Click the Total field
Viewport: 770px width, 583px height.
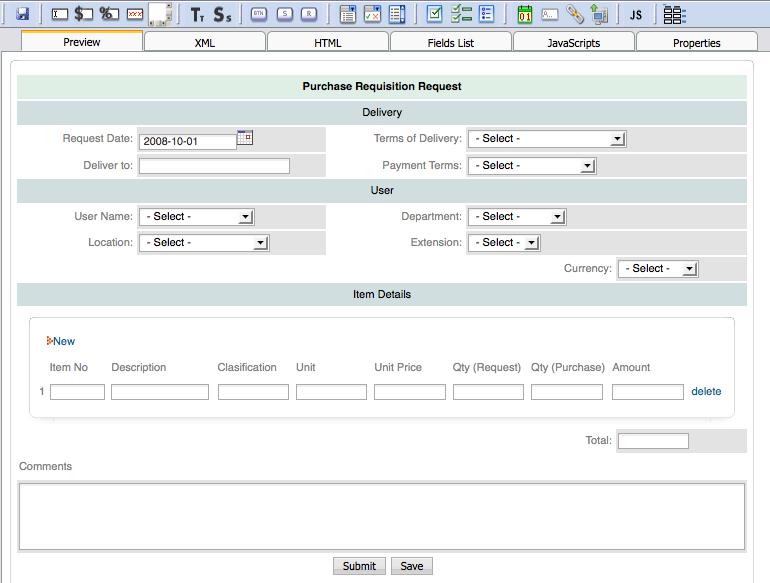(x=653, y=441)
